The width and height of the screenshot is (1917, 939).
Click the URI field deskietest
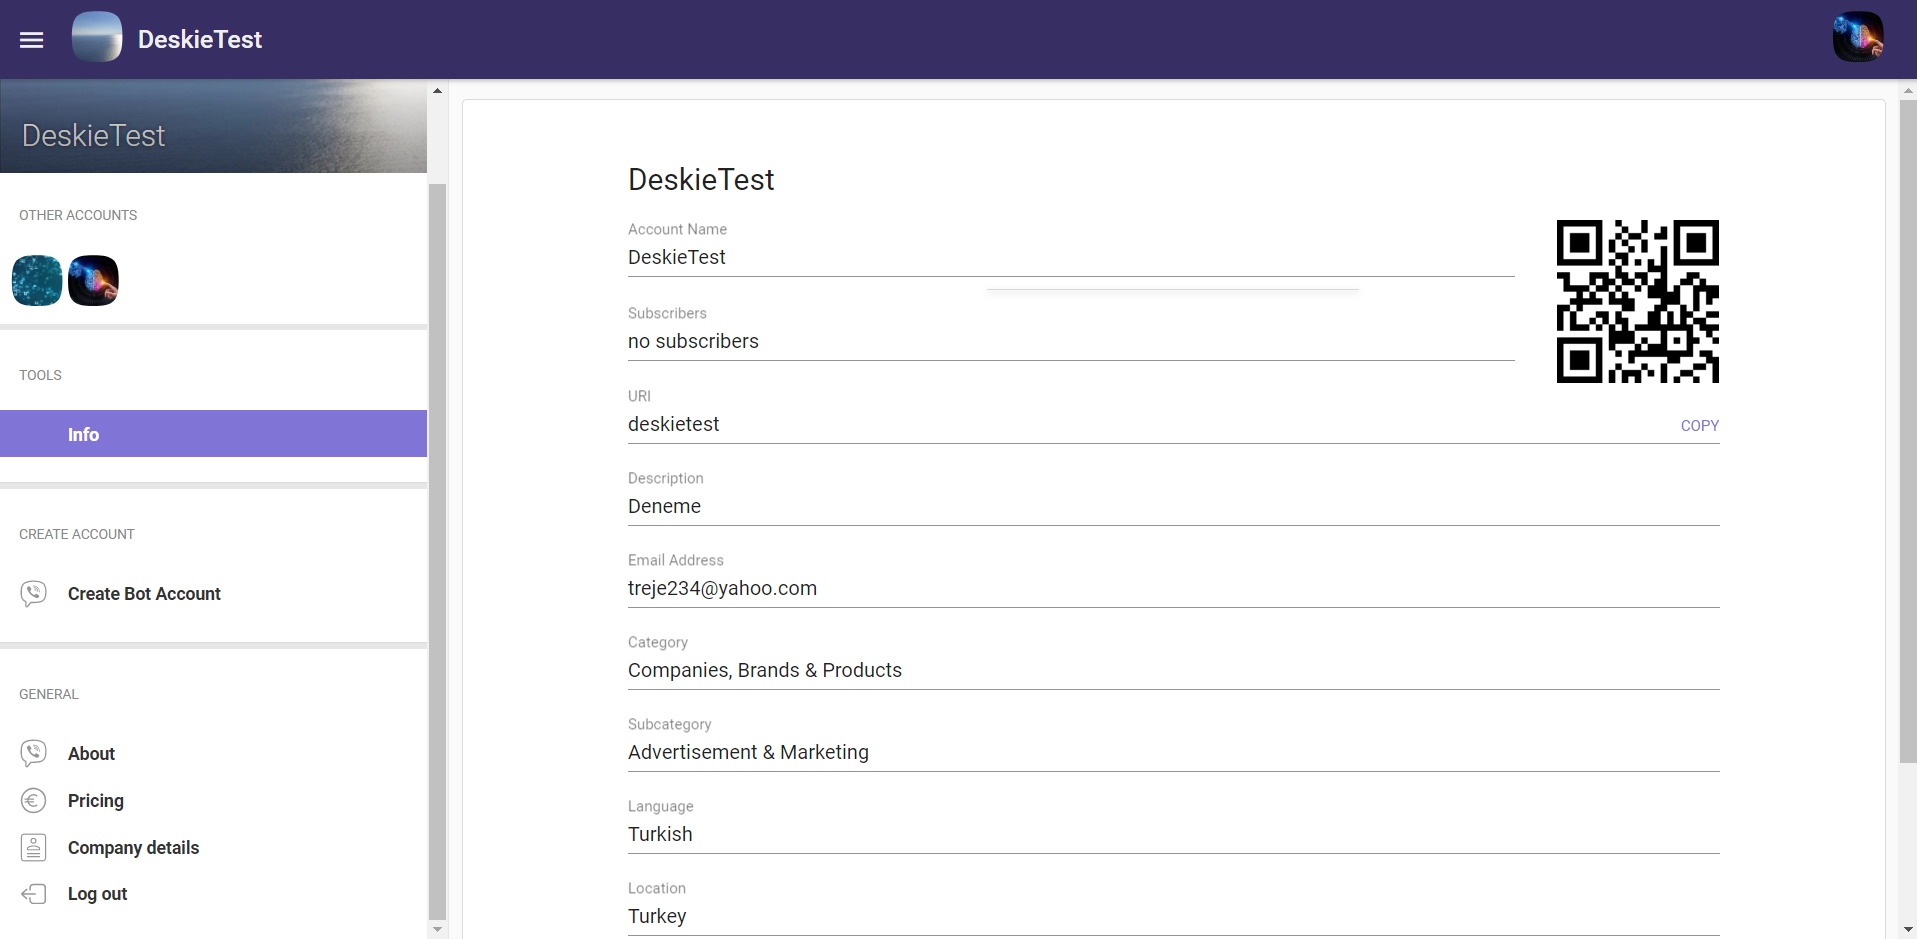click(1150, 424)
